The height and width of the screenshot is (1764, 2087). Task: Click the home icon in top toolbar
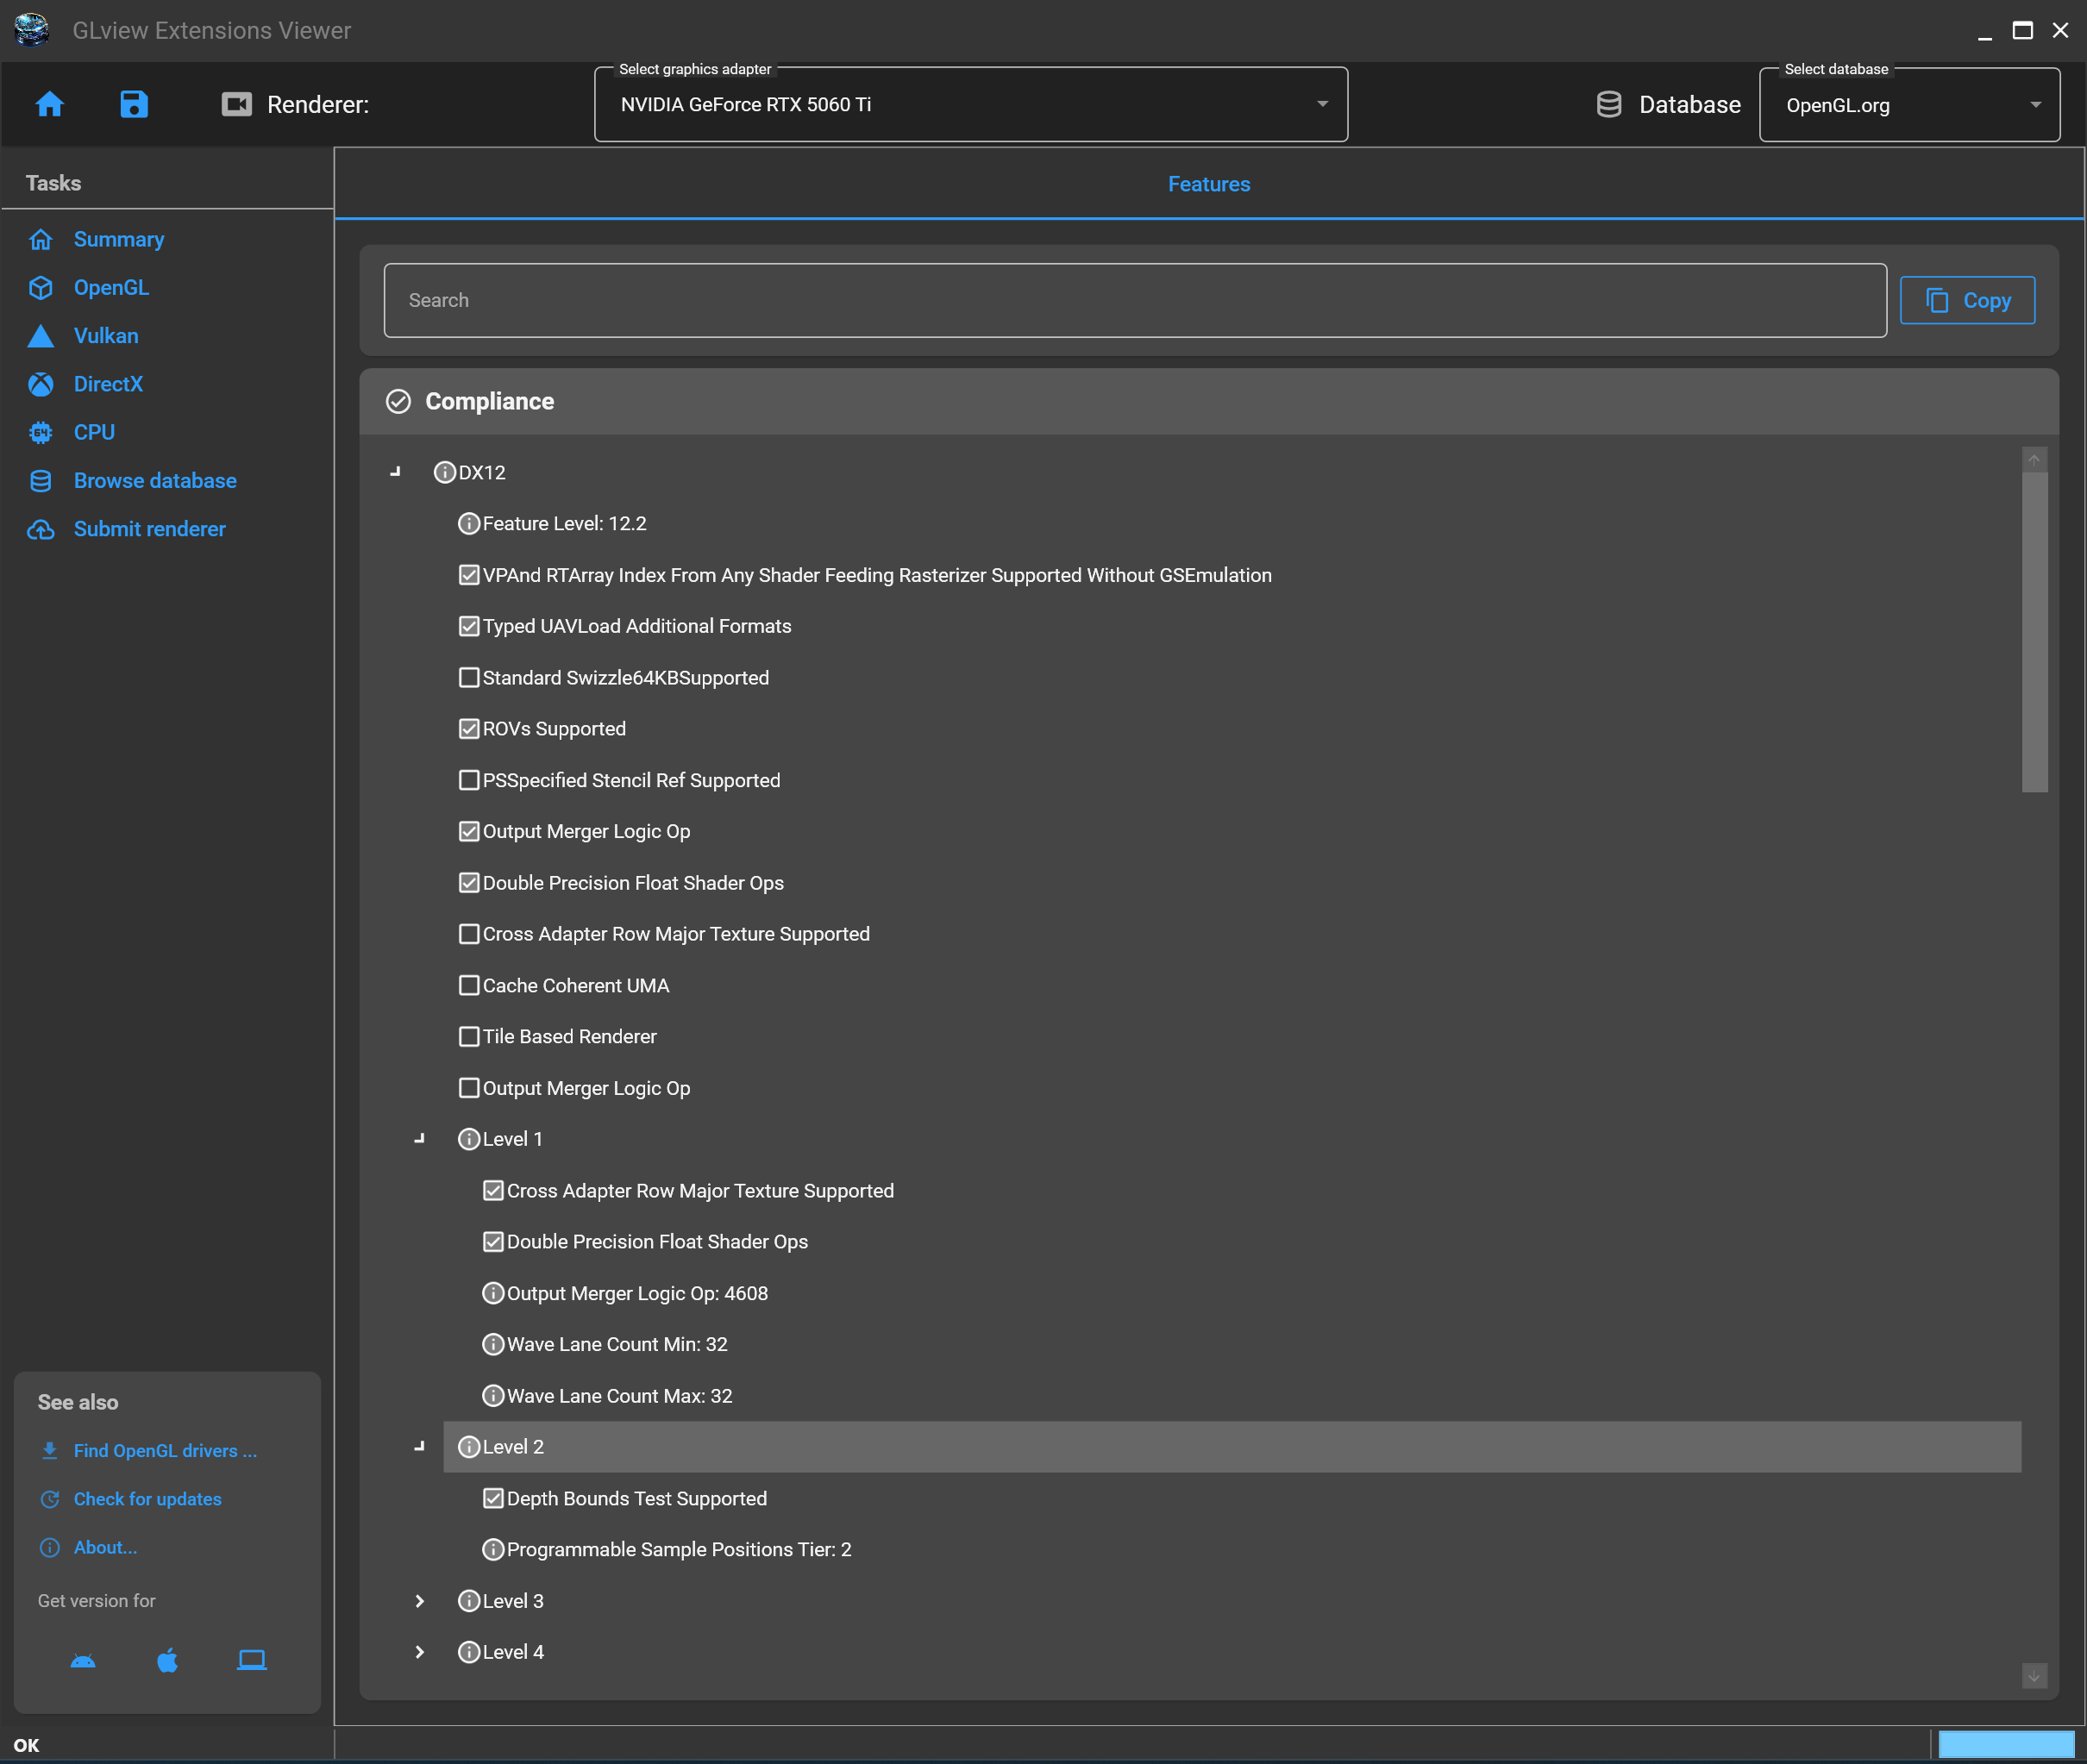tap(49, 104)
